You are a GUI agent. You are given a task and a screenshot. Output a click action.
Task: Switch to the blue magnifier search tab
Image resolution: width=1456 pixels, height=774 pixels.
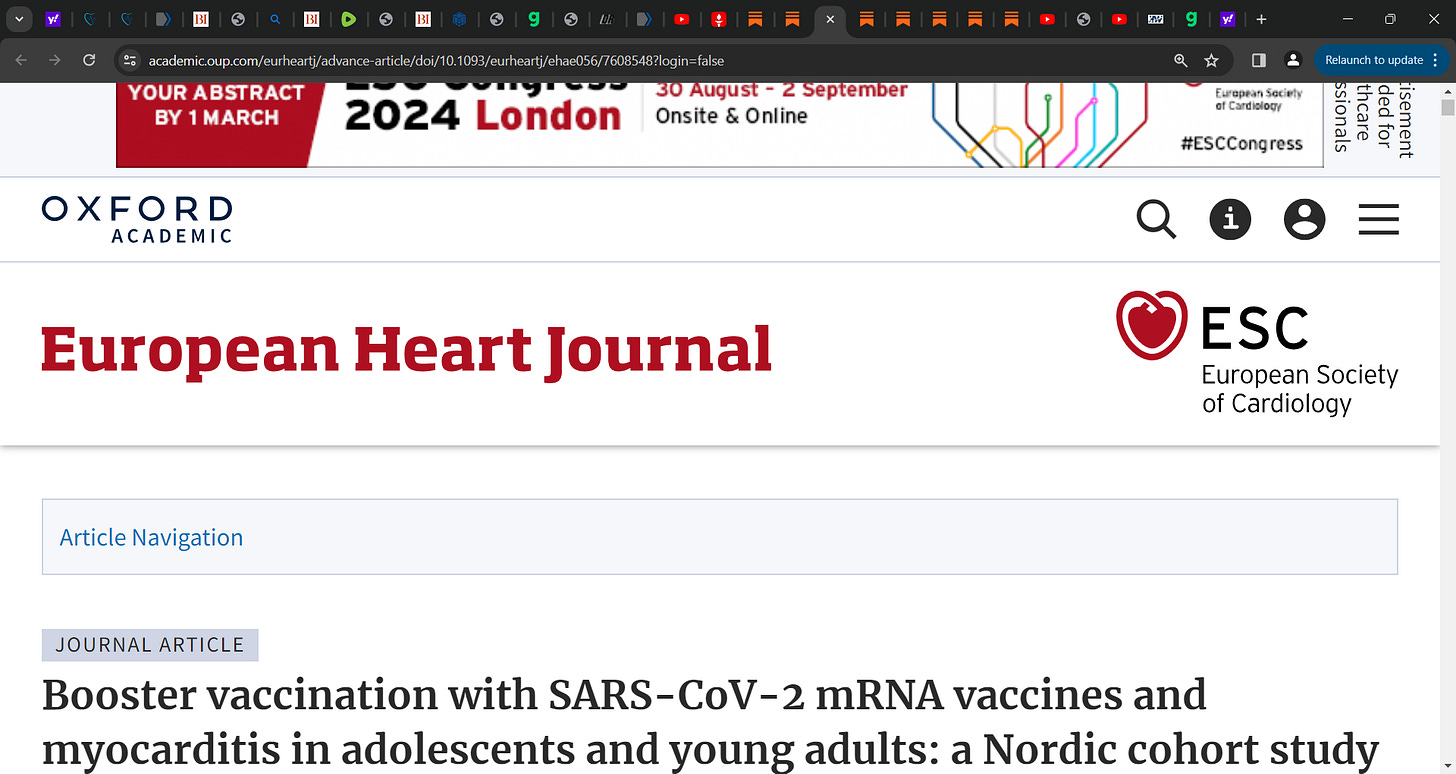275,19
